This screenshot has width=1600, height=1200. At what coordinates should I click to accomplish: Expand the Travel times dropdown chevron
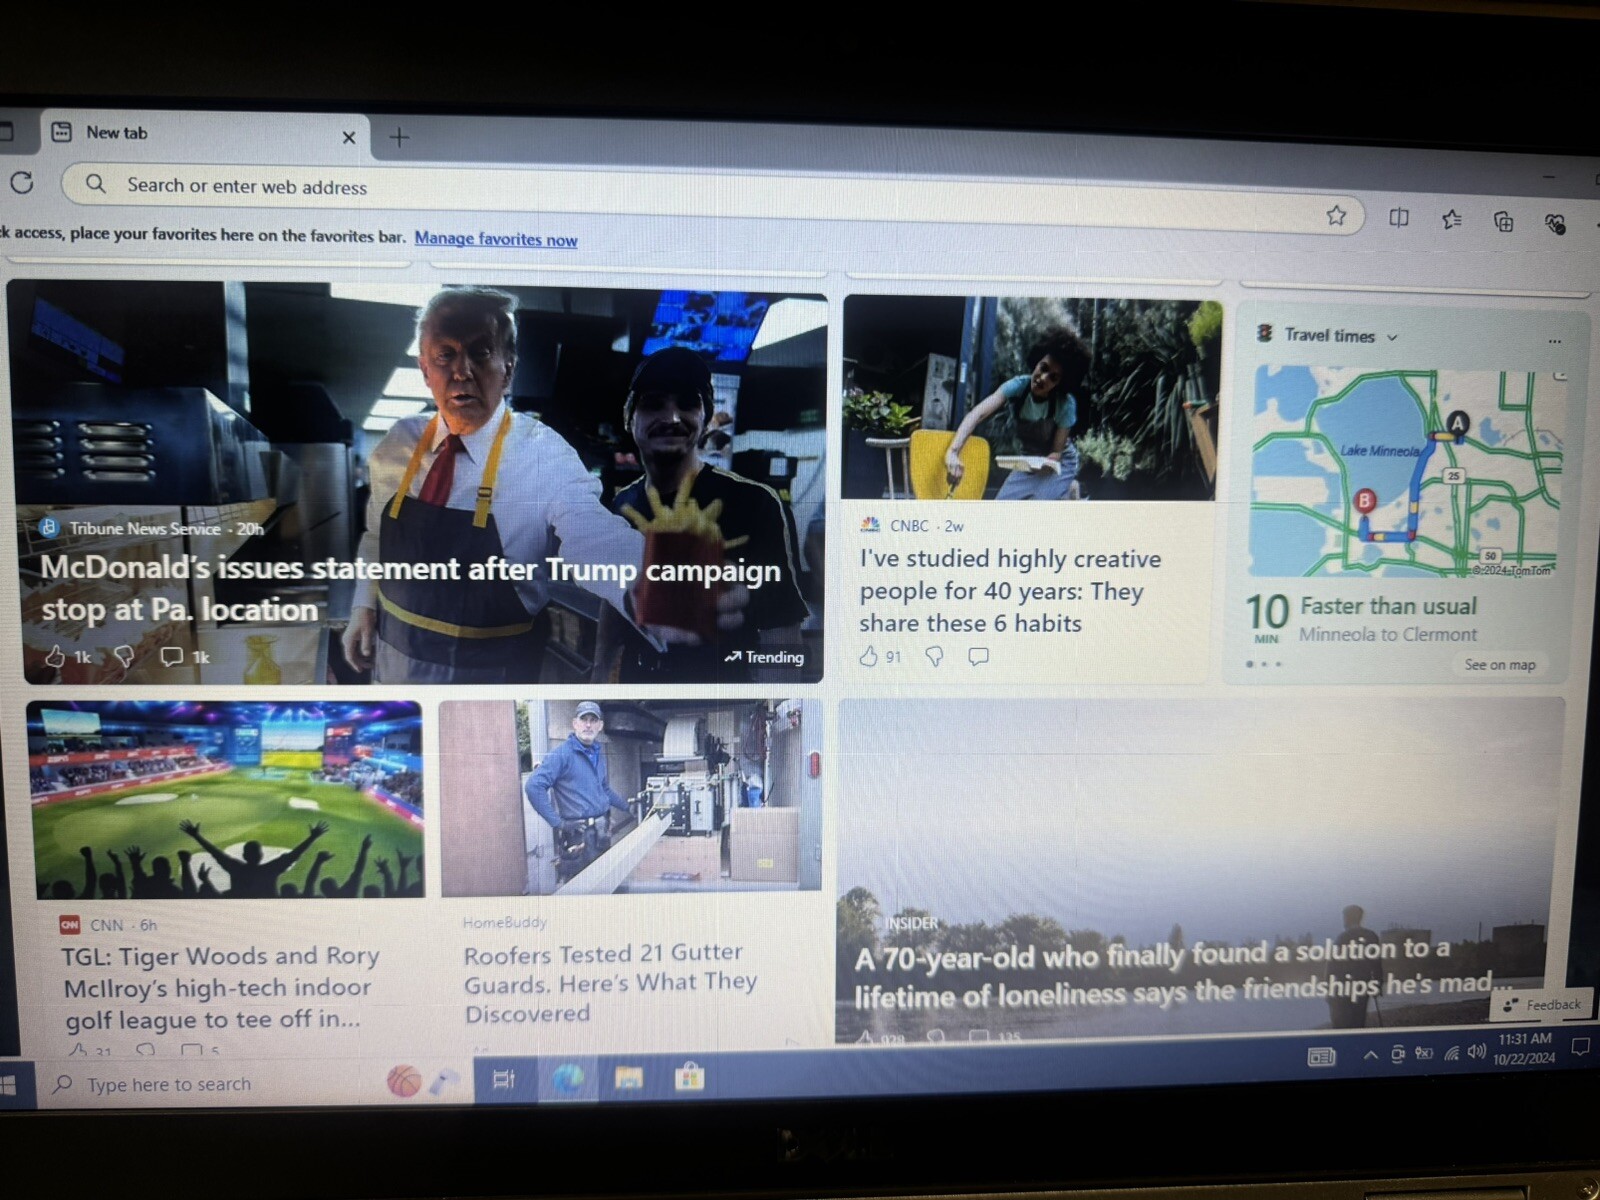(1392, 338)
